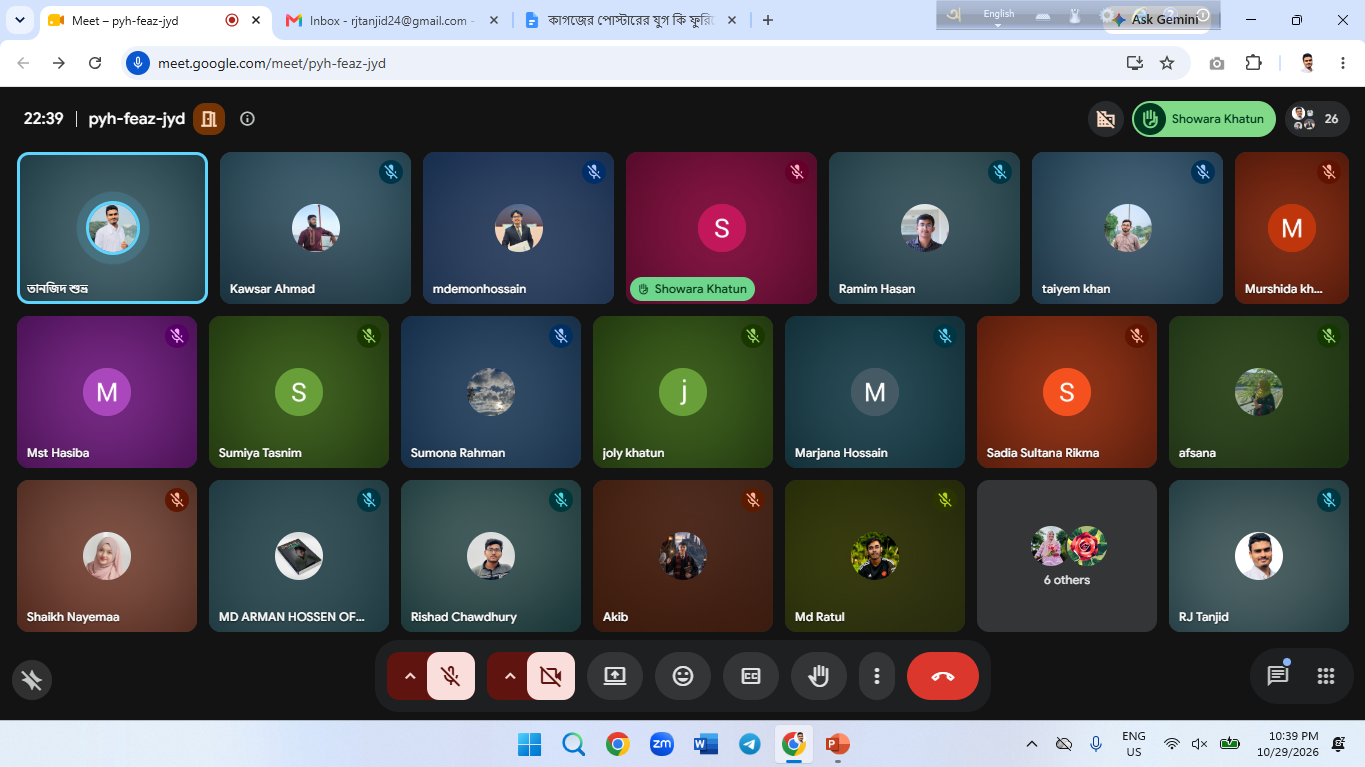Image resolution: width=1365 pixels, height=767 pixels.
Task: Open the meeting tools grid icon
Action: coord(1326,676)
